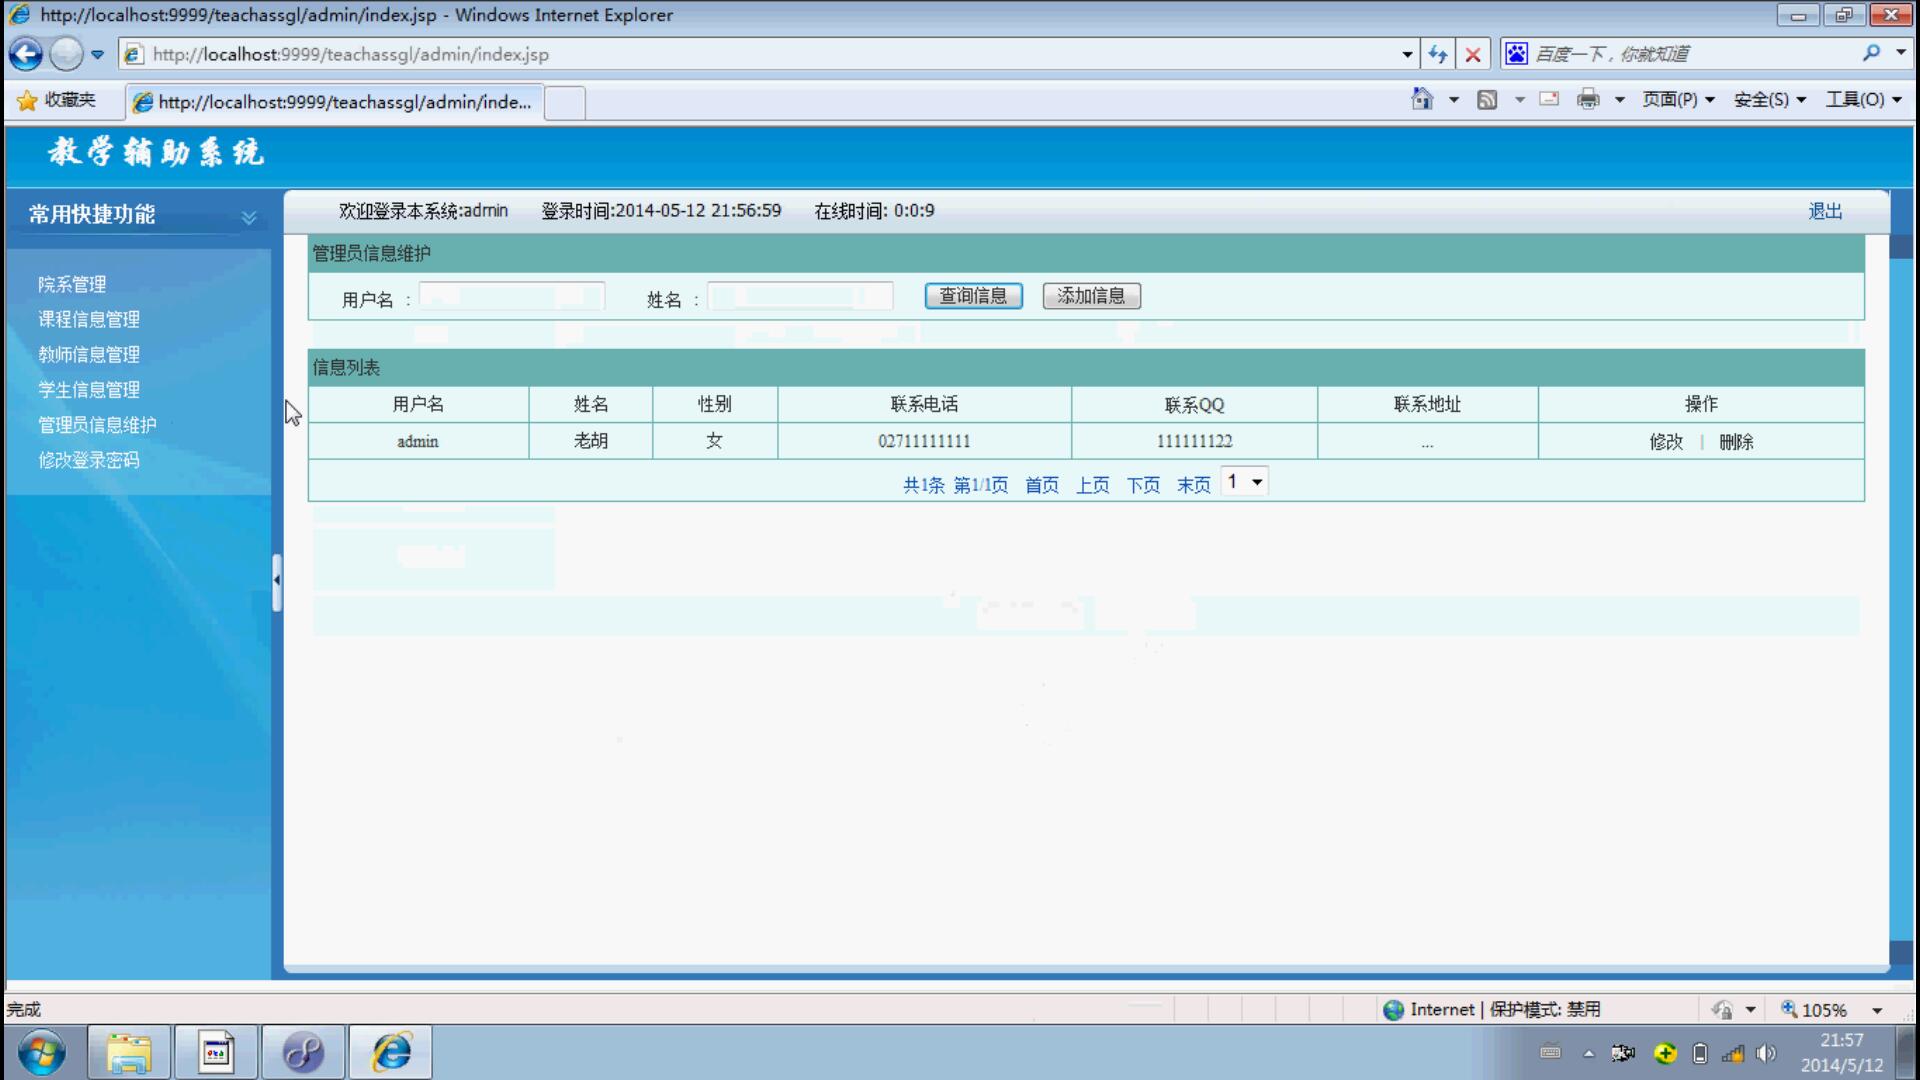Viewport: 1920px width, 1080px height.
Task: Click the IE forward arrow button
Action: click(66, 54)
